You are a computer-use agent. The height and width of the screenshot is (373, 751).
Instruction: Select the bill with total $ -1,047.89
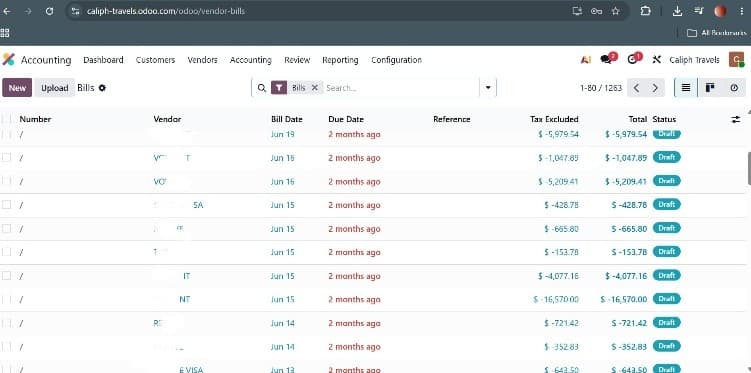6,158
